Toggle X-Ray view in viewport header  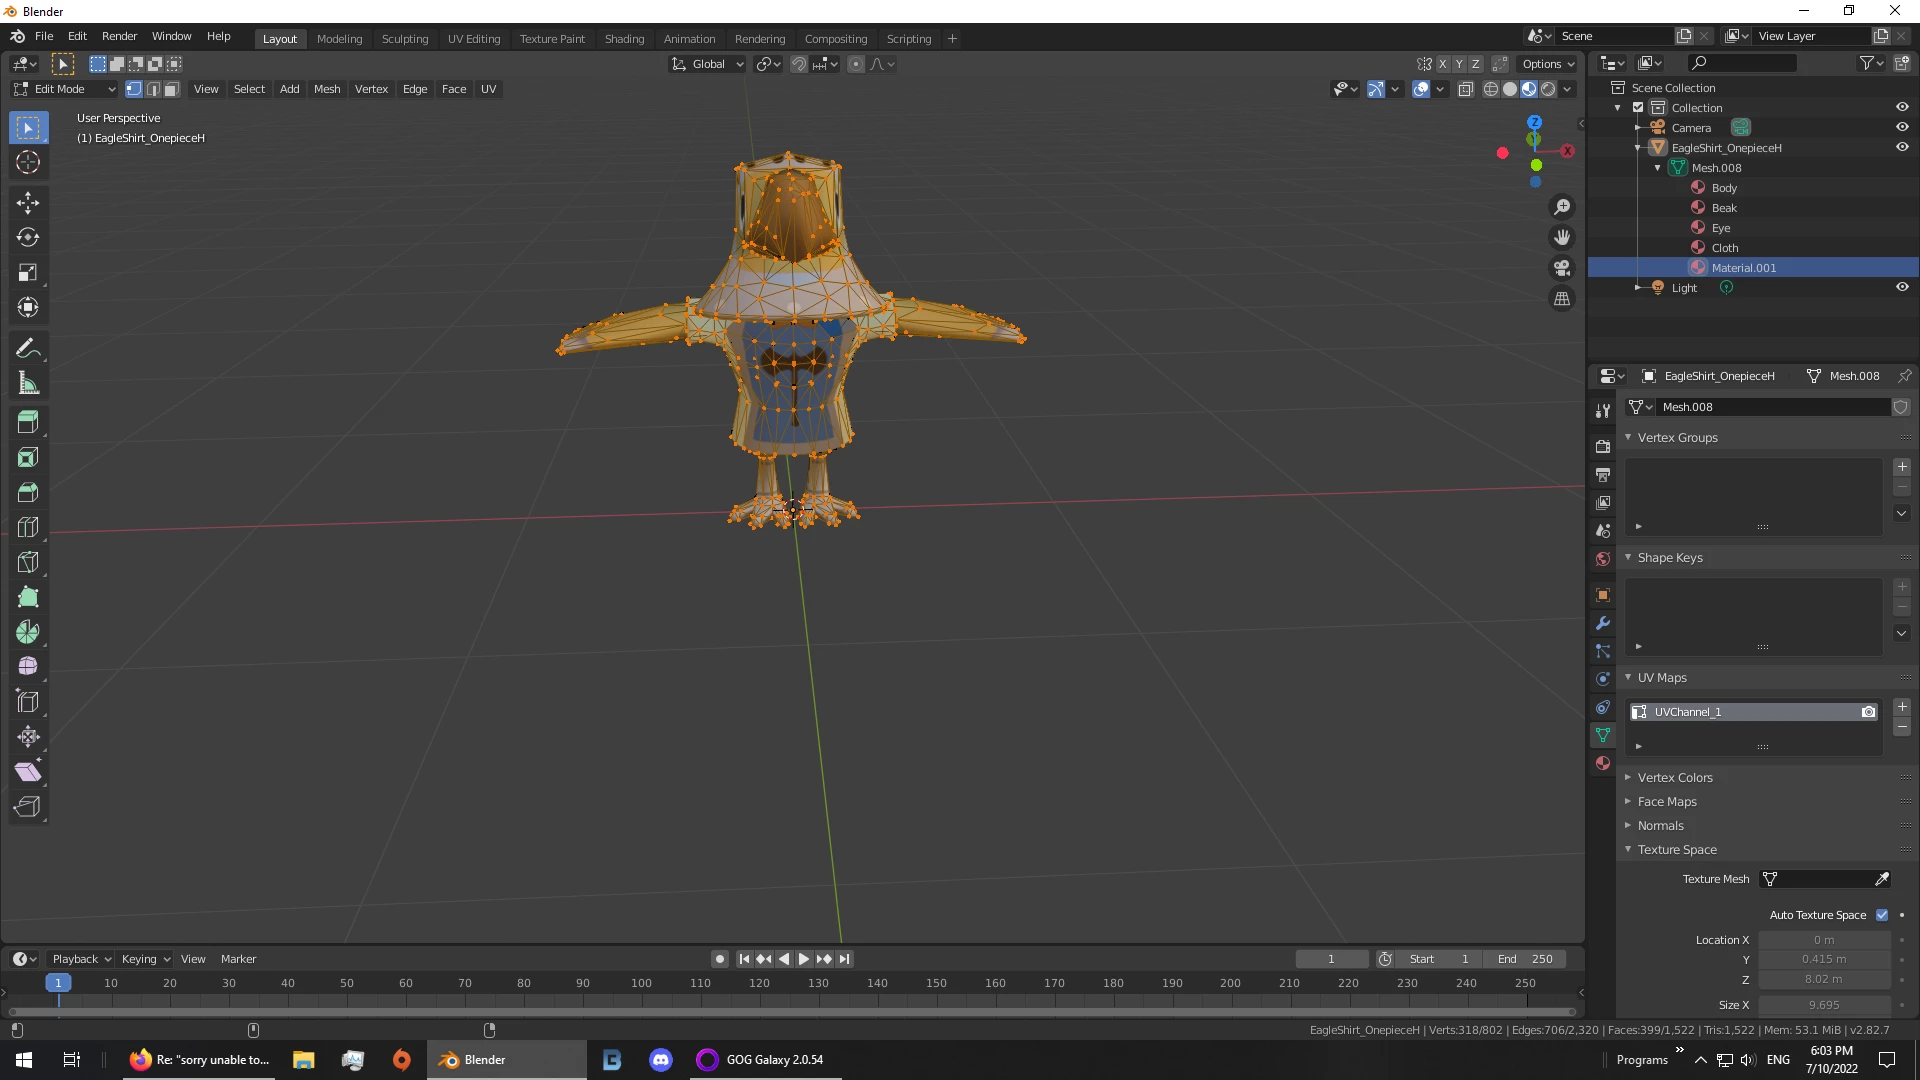pyautogui.click(x=1466, y=89)
